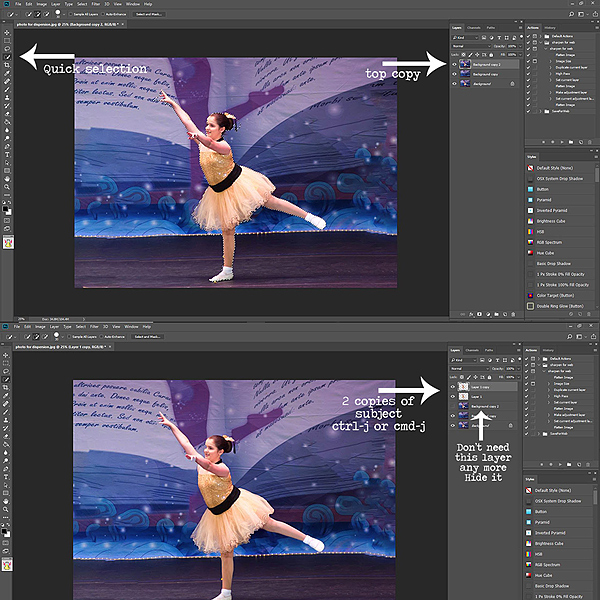The image size is (600, 600).
Task: Apply Brightness Cube style in top Styles panel
Action: pos(551,221)
